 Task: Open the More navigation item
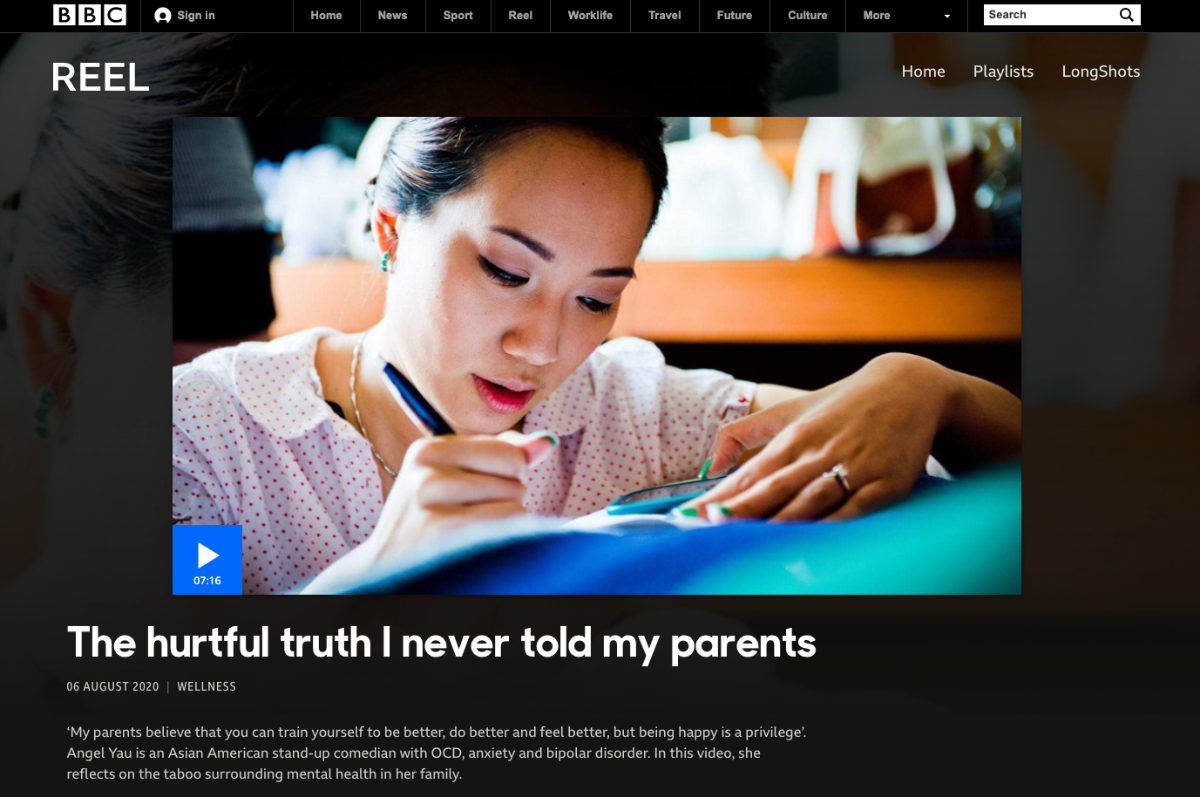pyautogui.click(x=877, y=15)
